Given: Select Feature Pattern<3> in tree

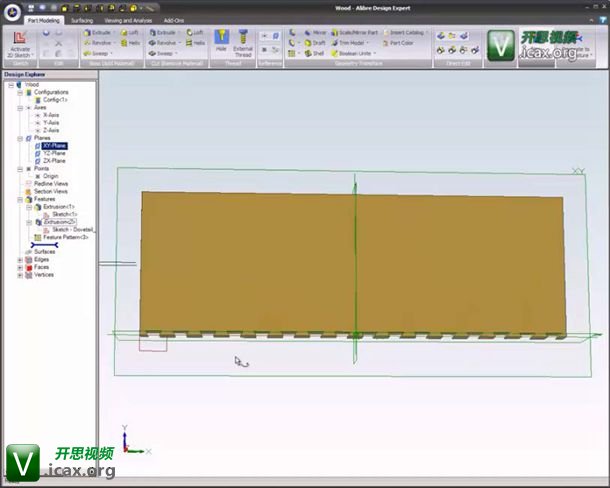Looking at the screenshot, I should click(65, 237).
